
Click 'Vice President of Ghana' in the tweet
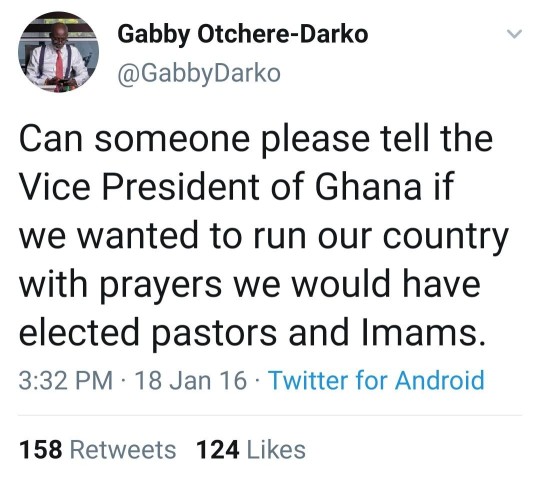220,188
